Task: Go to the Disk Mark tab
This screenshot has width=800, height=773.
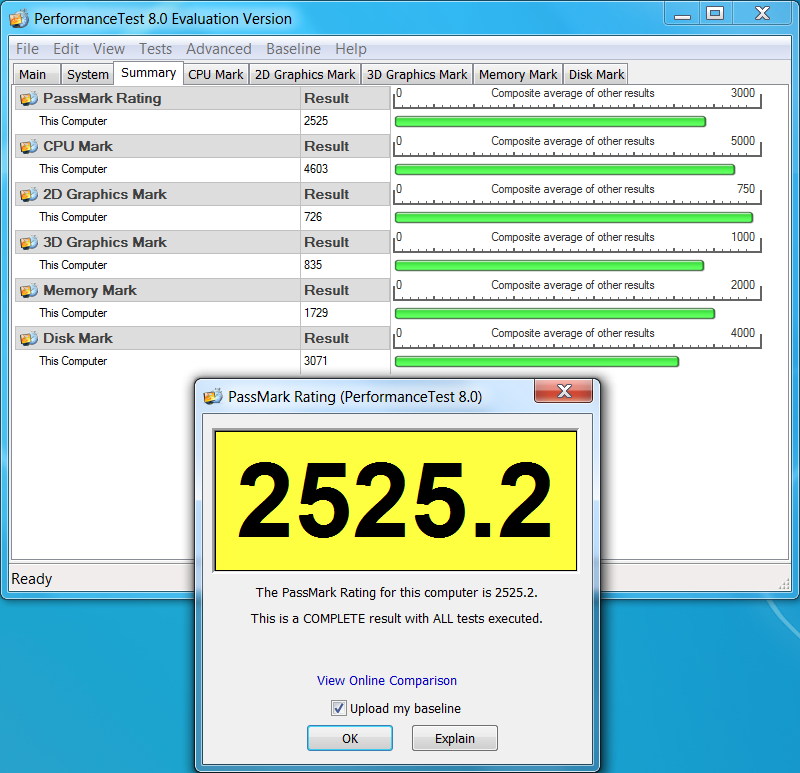Action: pyautogui.click(x=596, y=74)
